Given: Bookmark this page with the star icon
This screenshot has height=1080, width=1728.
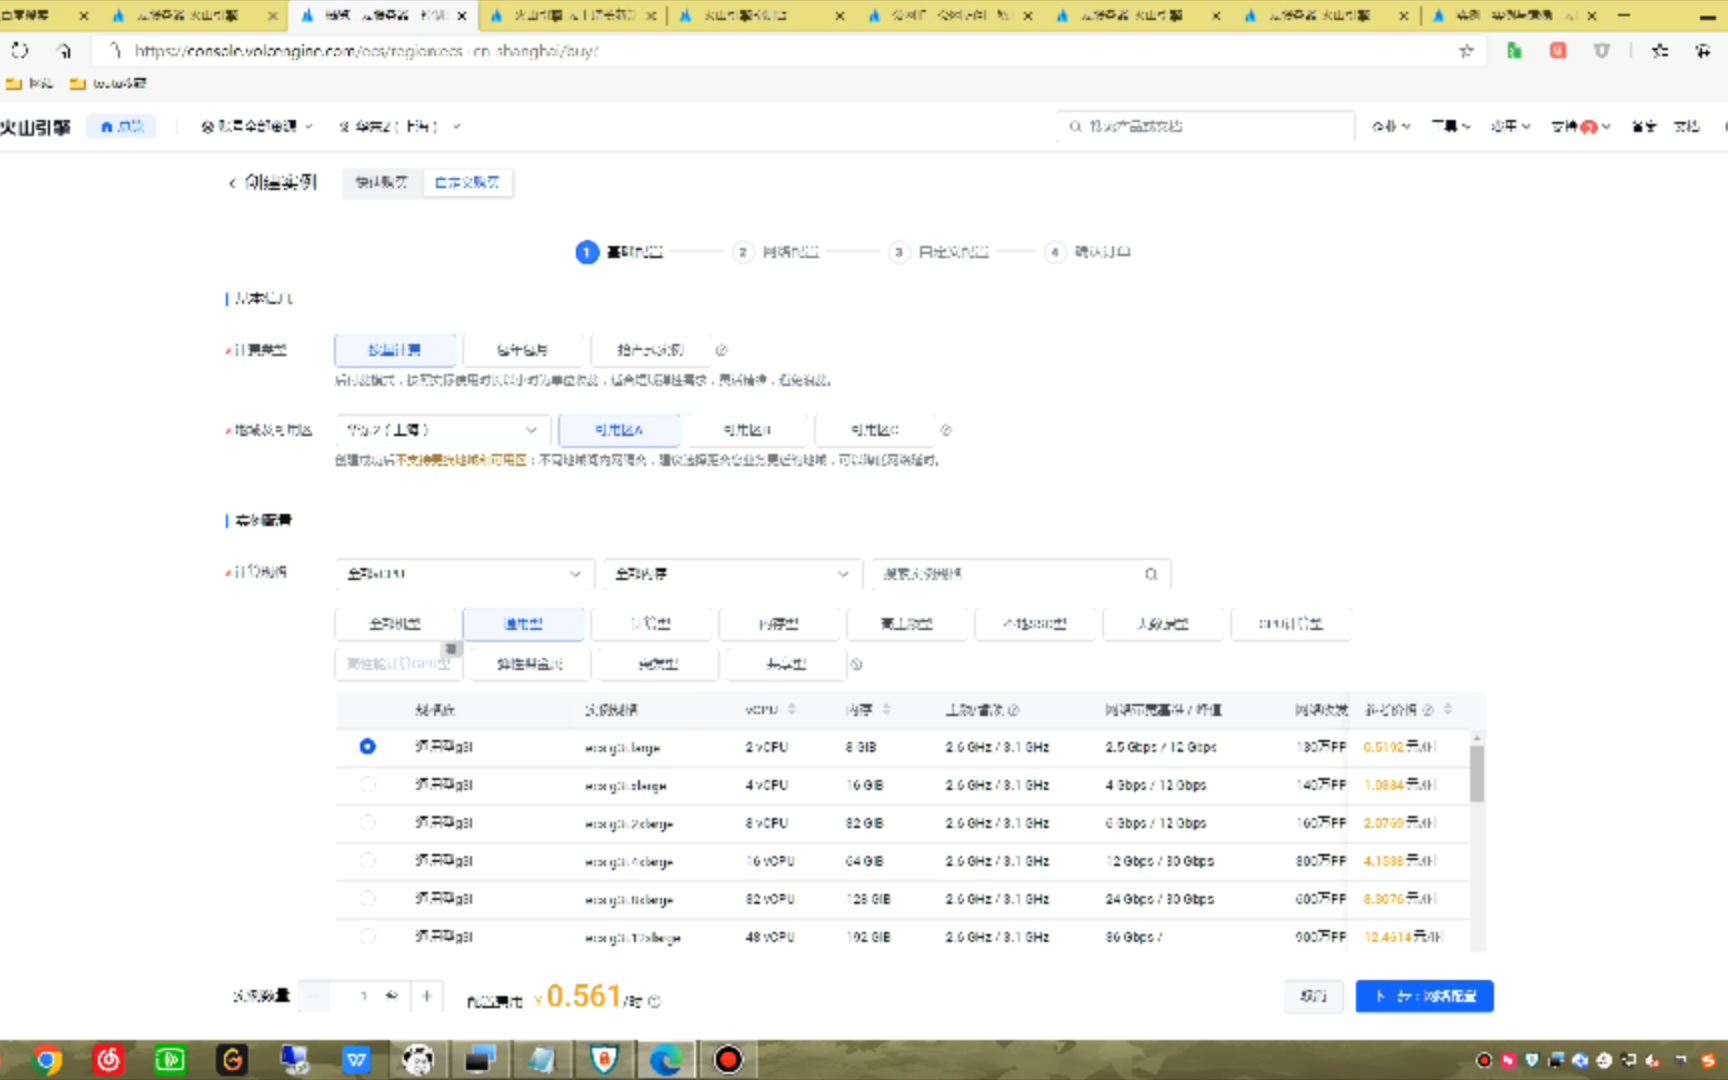Looking at the screenshot, I should (x=1466, y=50).
